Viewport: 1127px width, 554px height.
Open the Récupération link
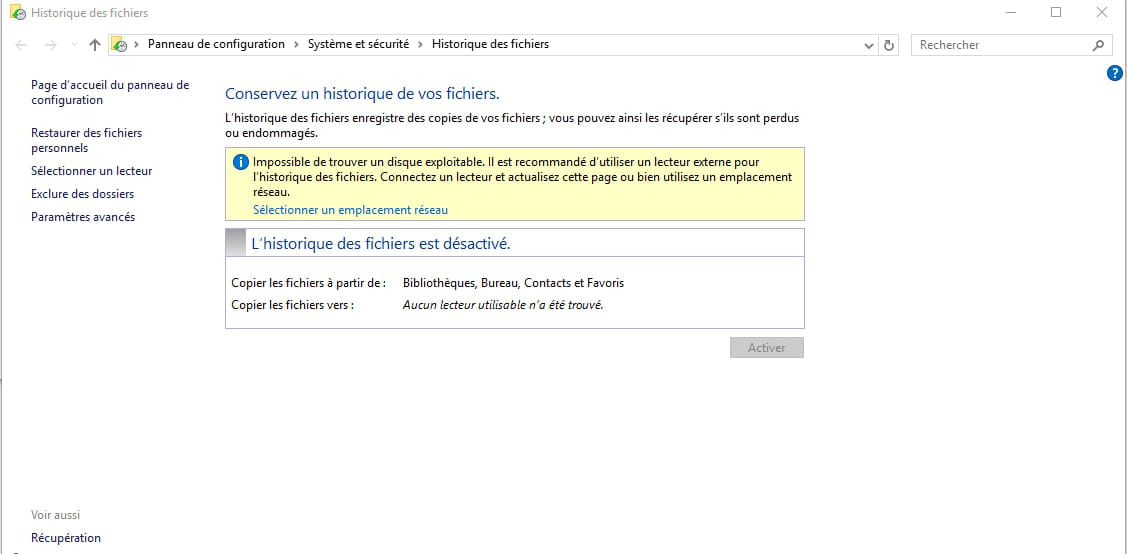click(x=66, y=538)
